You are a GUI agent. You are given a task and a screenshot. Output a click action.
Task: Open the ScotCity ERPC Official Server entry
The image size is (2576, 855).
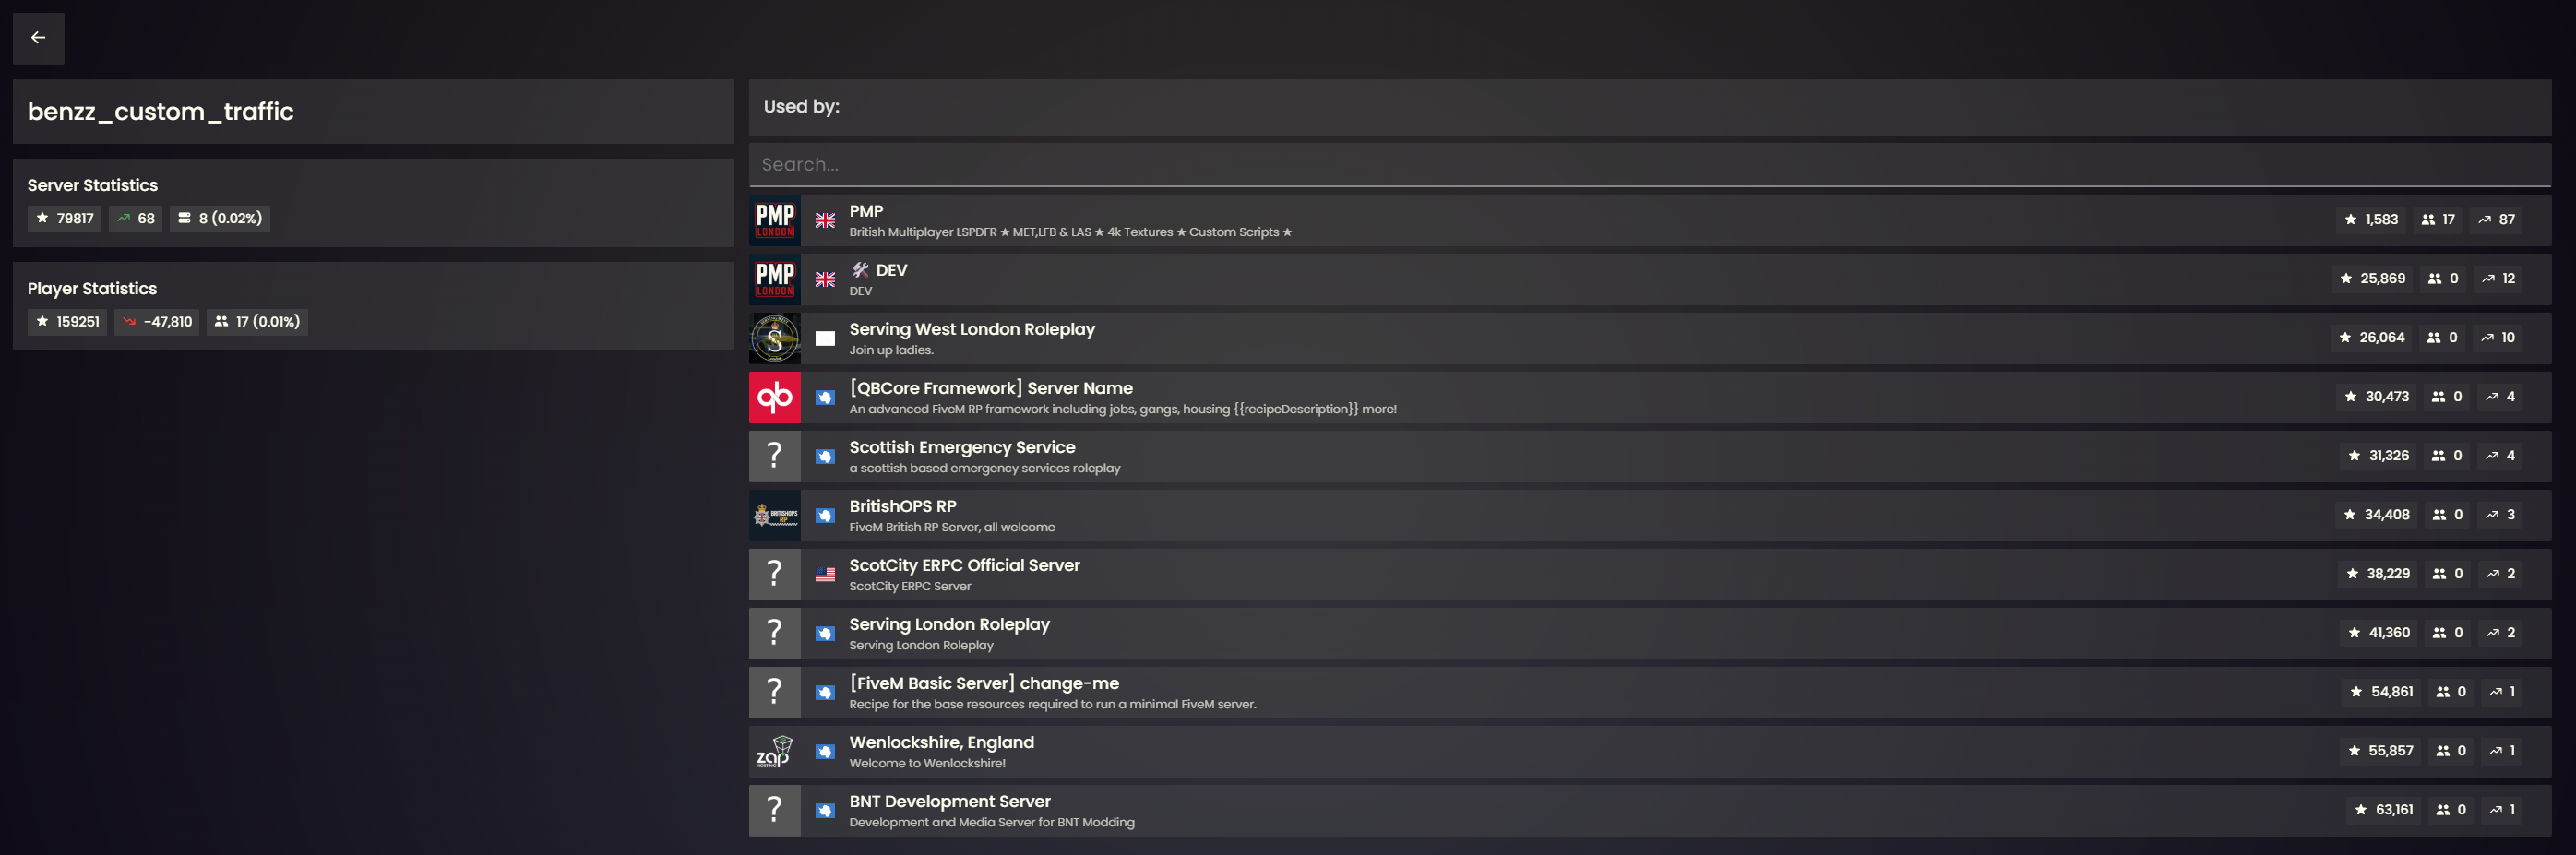pos(964,566)
